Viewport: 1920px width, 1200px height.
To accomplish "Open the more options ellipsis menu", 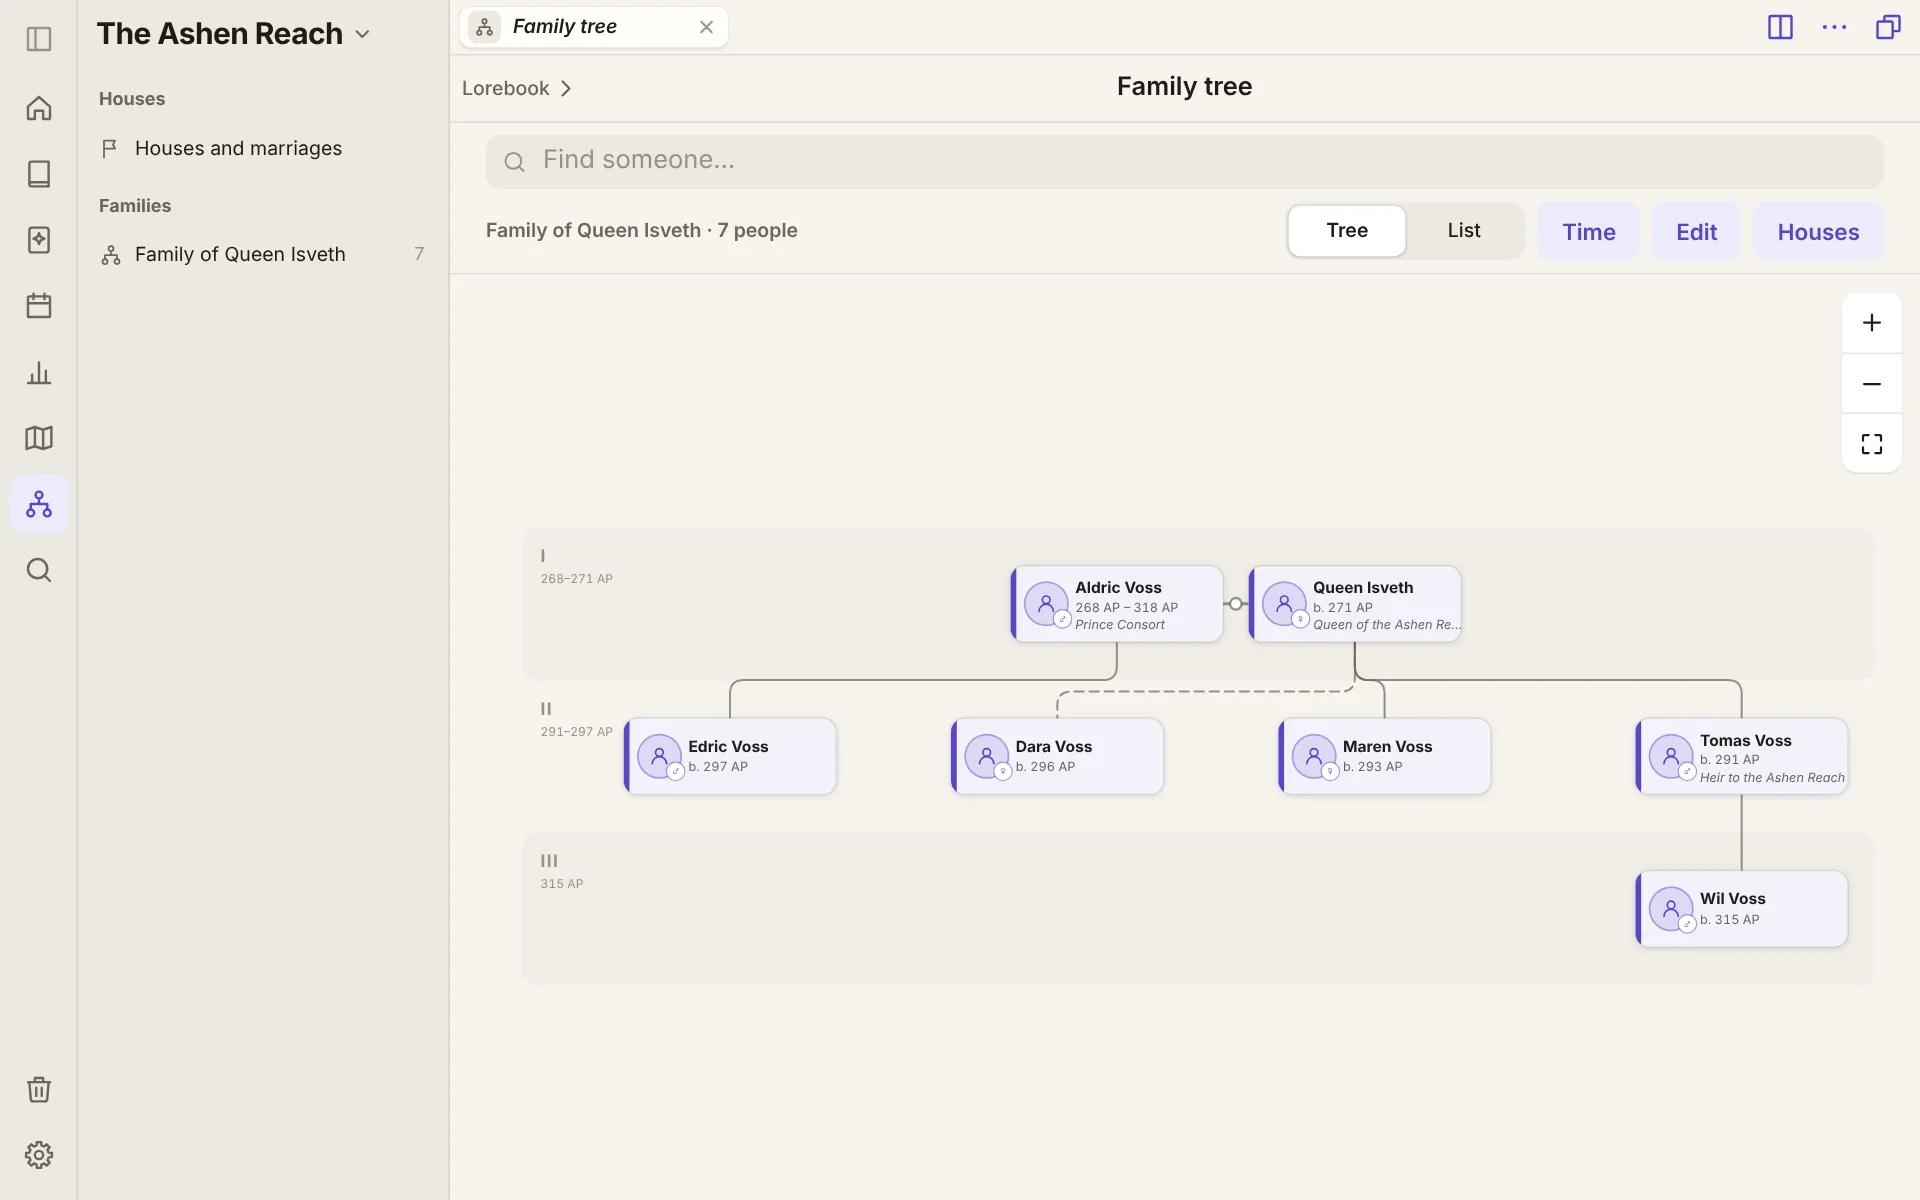I will pos(1834,27).
